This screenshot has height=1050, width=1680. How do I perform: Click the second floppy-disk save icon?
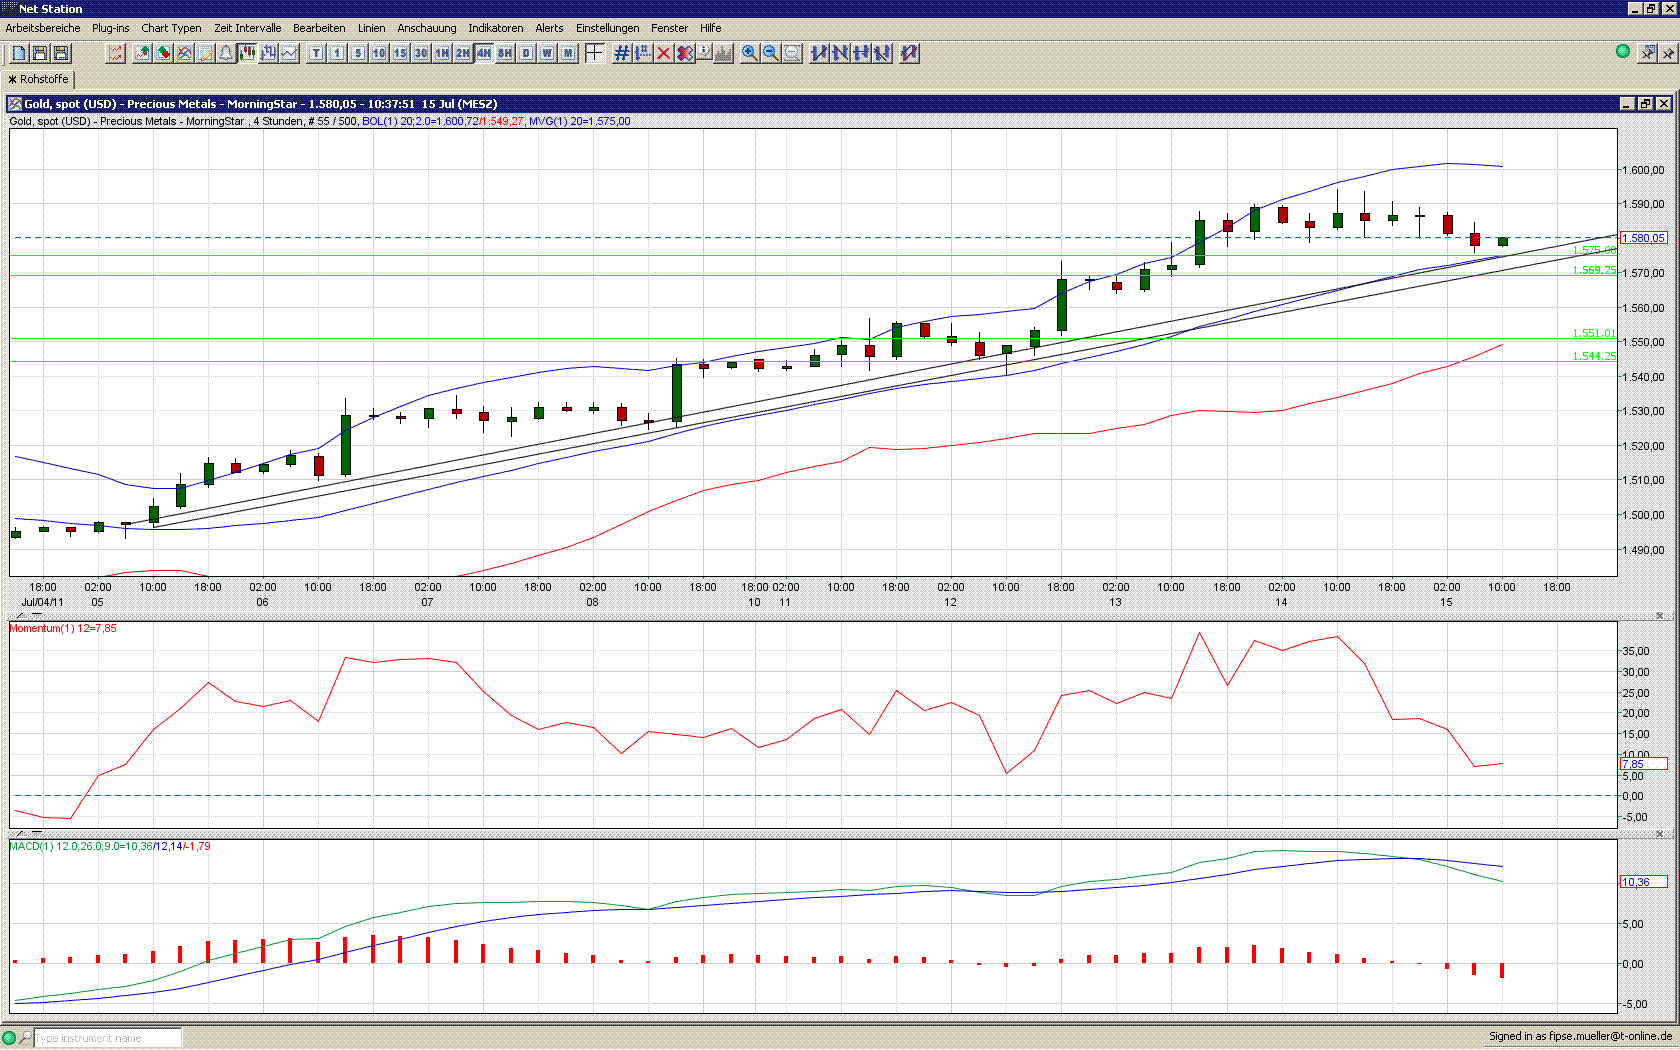[61, 53]
